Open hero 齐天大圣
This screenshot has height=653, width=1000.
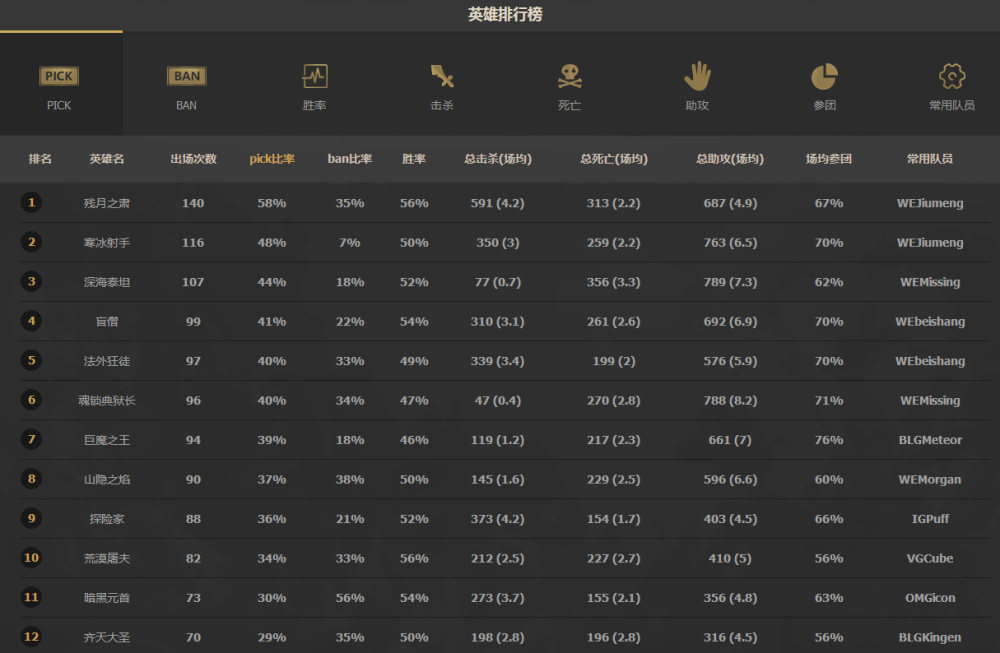[107, 637]
